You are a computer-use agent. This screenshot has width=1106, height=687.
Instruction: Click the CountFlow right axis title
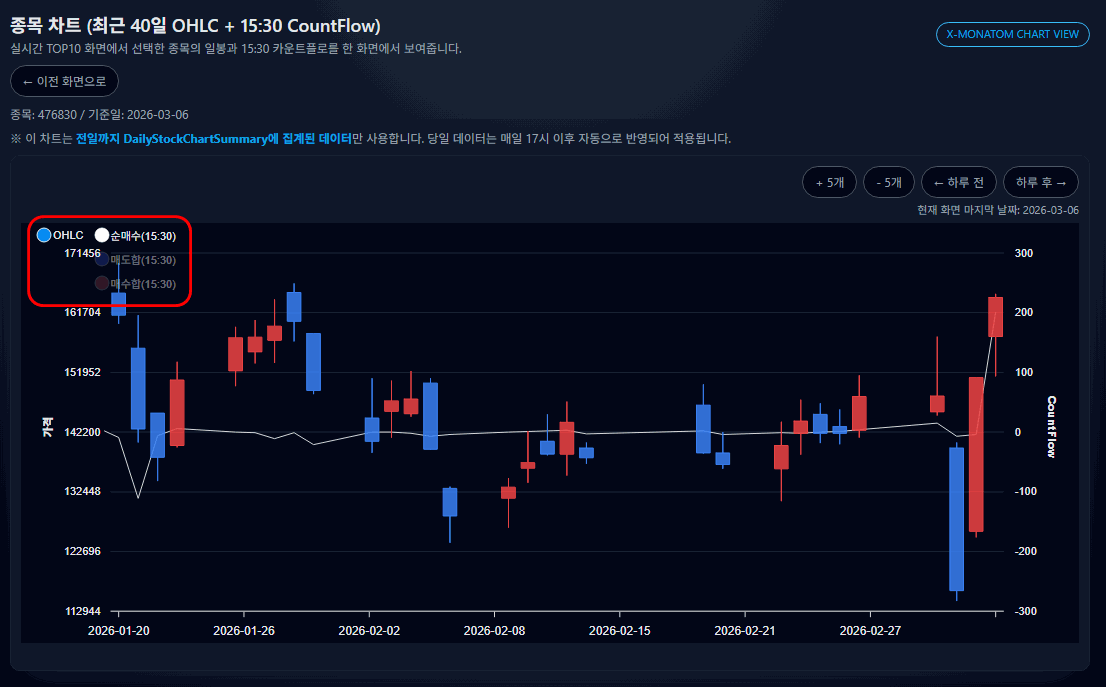pyautogui.click(x=1051, y=427)
